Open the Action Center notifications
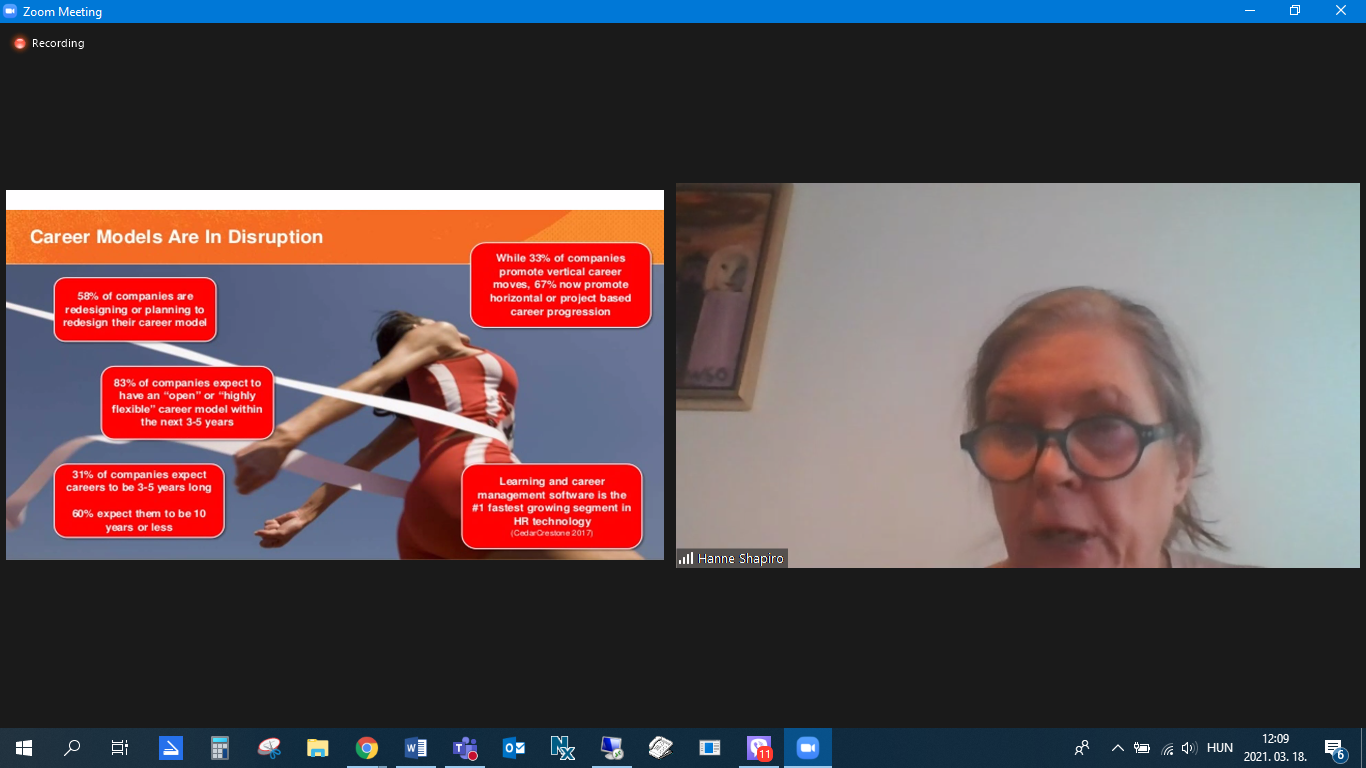Screen dimensions: 1366x768 1334,748
